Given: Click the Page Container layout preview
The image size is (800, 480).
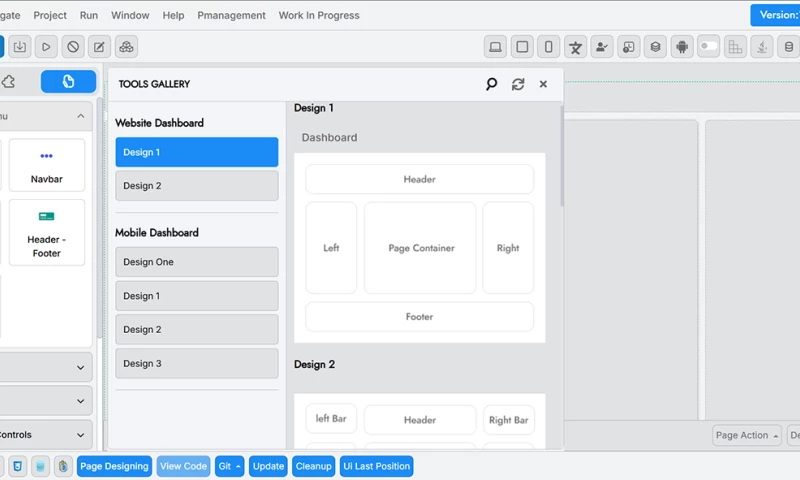Looking at the screenshot, I should pyautogui.click(x=420, y=248).
